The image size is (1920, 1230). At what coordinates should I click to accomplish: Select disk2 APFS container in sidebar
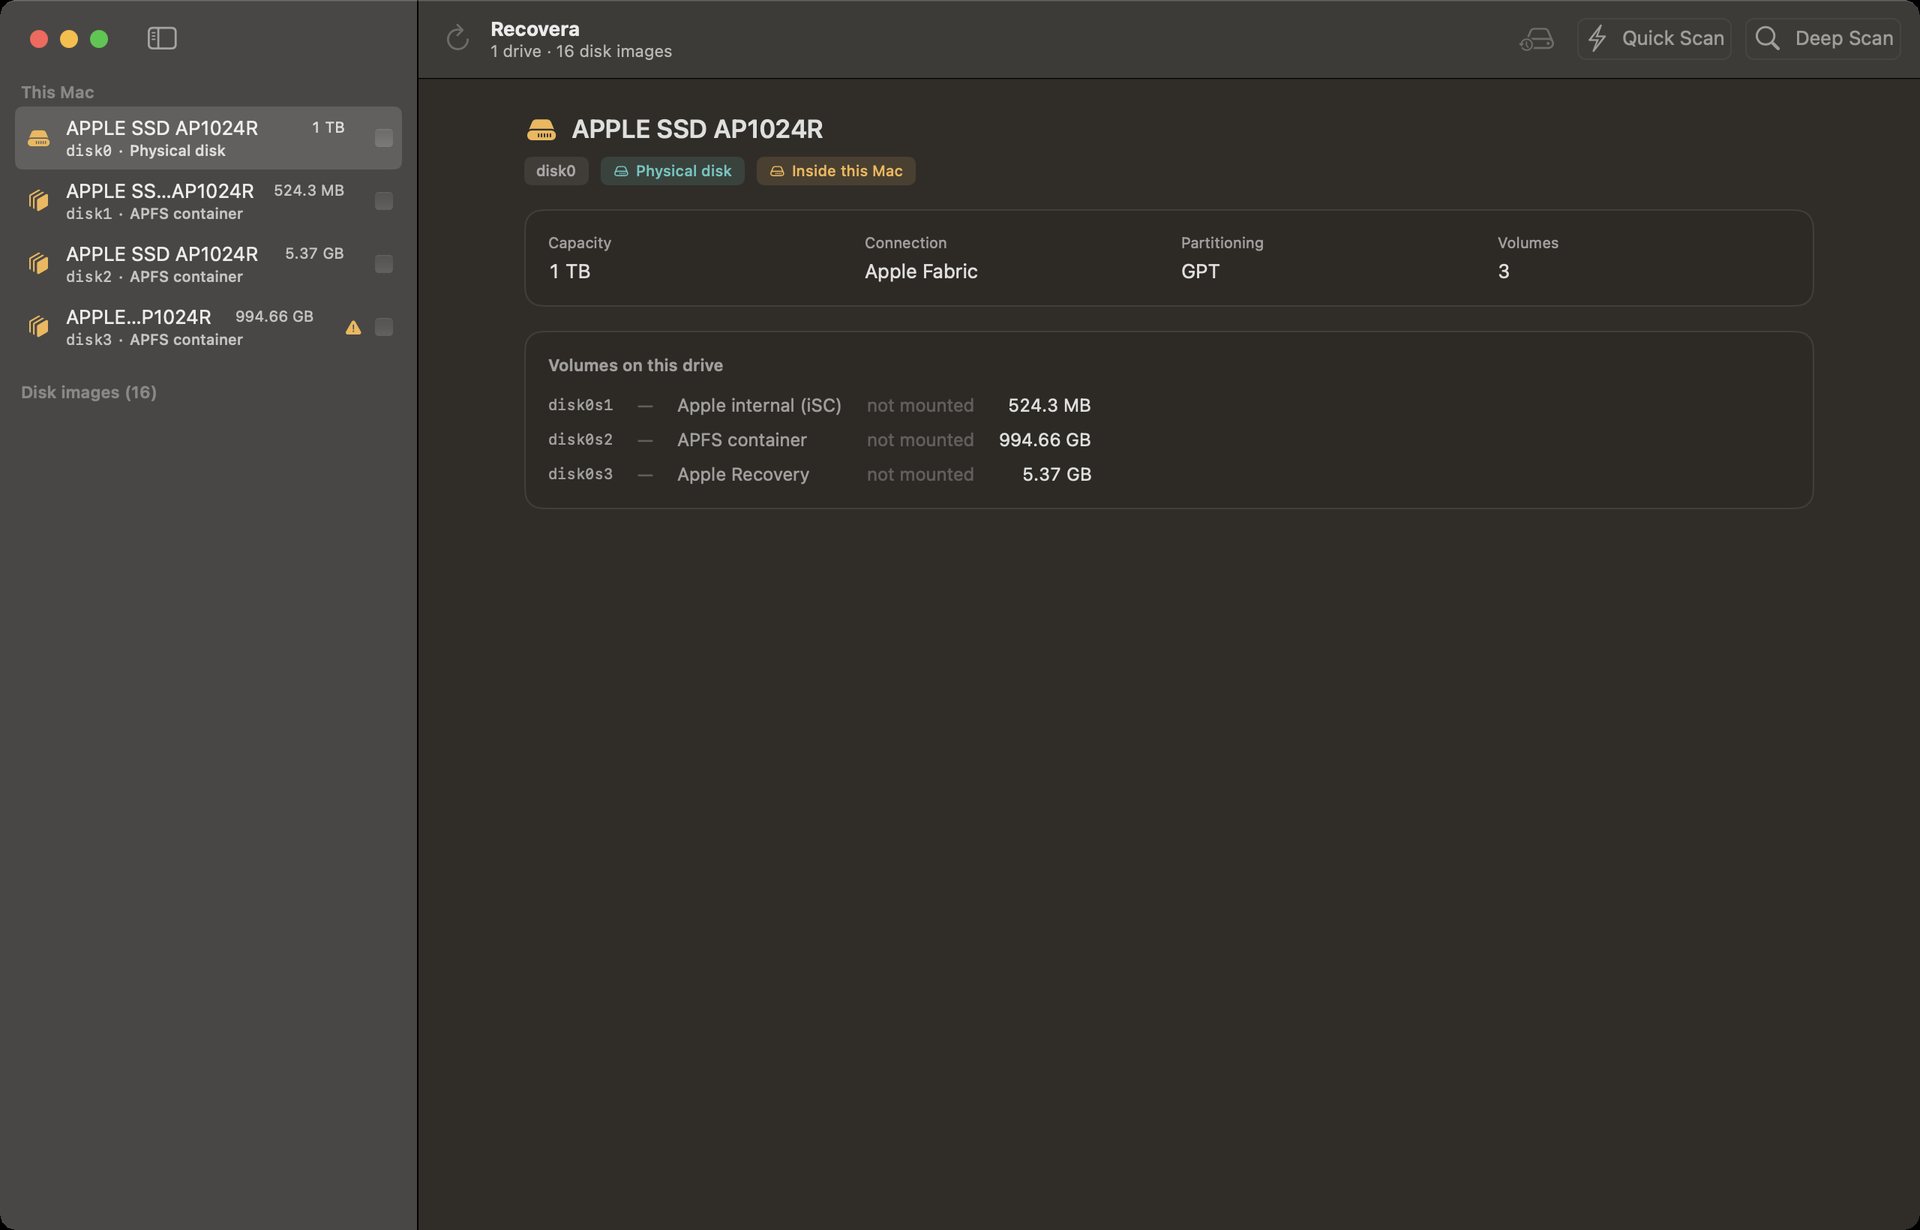pyautogui.click(x=208, y=264)
